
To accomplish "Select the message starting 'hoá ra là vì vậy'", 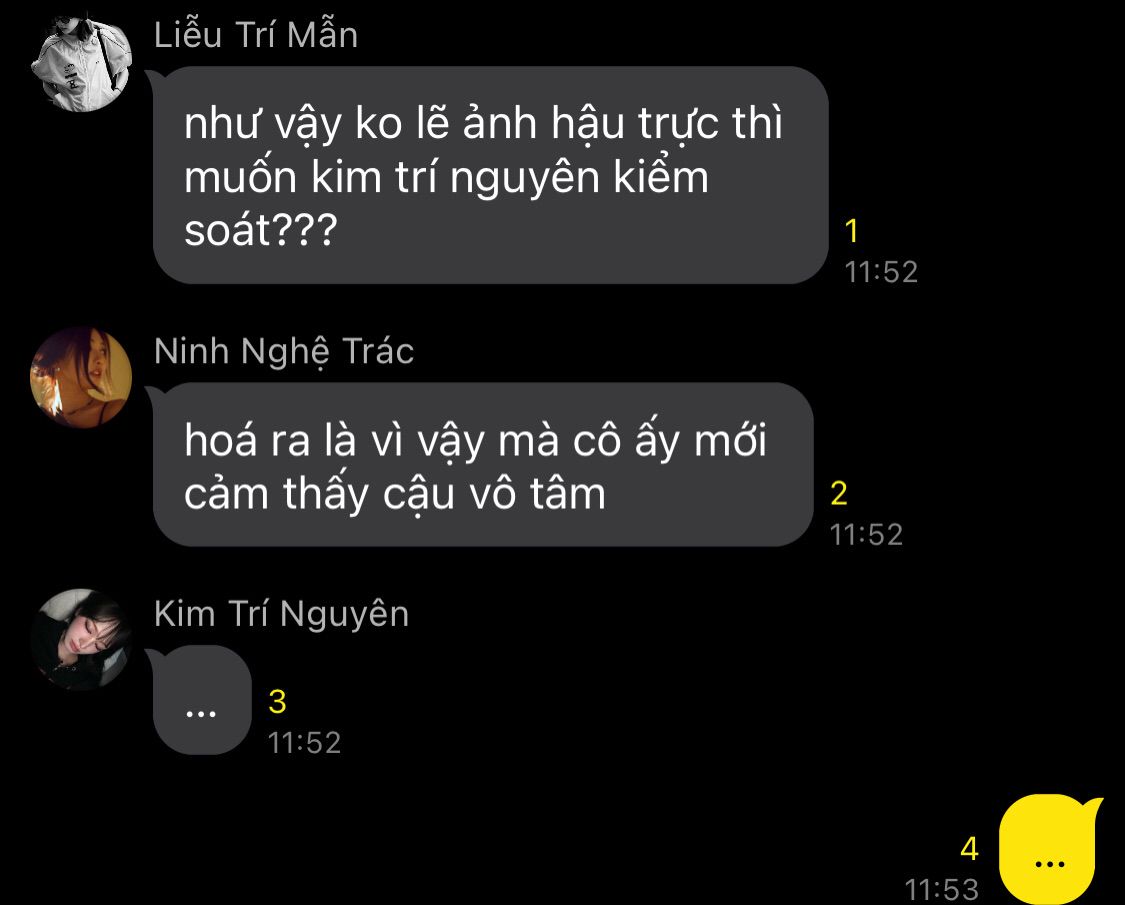I will coord(483,464).
